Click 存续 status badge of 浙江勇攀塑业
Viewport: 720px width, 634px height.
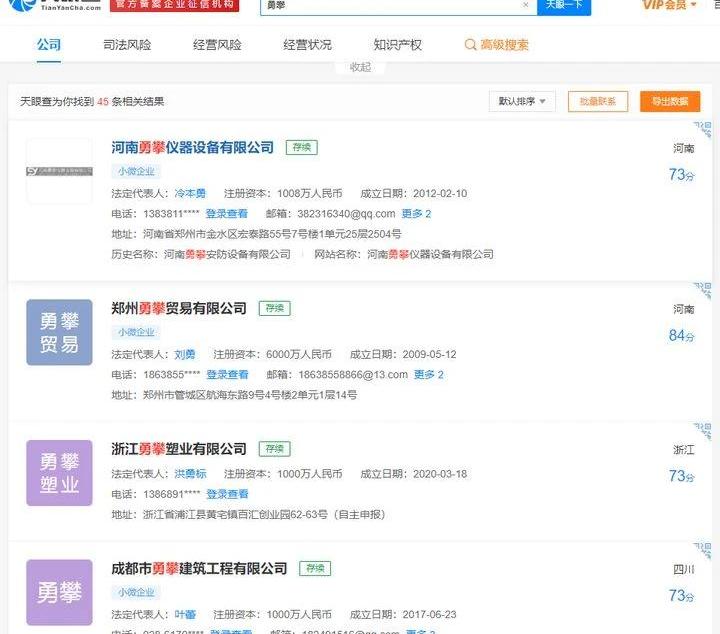274,449
